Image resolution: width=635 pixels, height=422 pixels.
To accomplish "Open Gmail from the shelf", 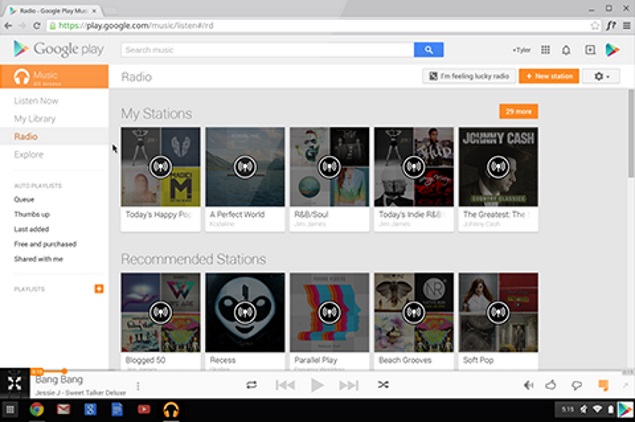I will 63,410.
